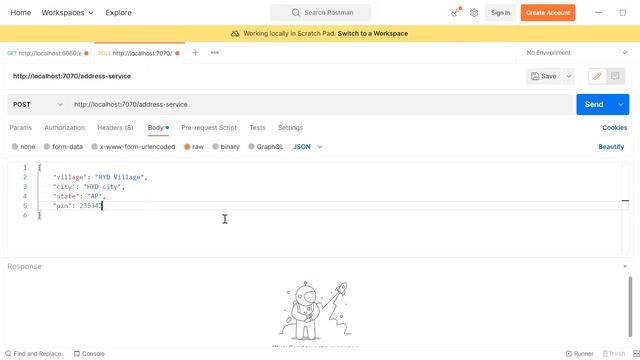Click the two-pane layout icon in status bar

coord(636,353)
